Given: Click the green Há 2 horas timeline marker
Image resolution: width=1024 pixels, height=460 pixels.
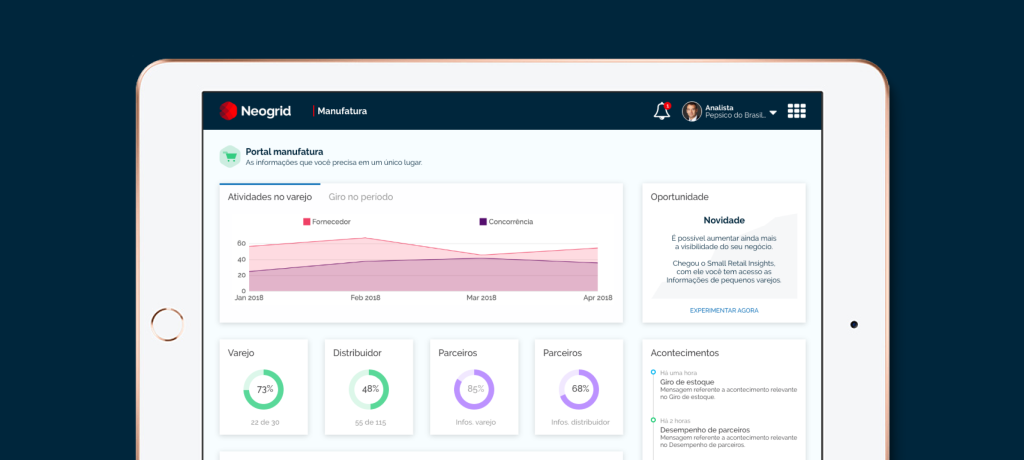Looking at the screenshot, I should 653,420.
